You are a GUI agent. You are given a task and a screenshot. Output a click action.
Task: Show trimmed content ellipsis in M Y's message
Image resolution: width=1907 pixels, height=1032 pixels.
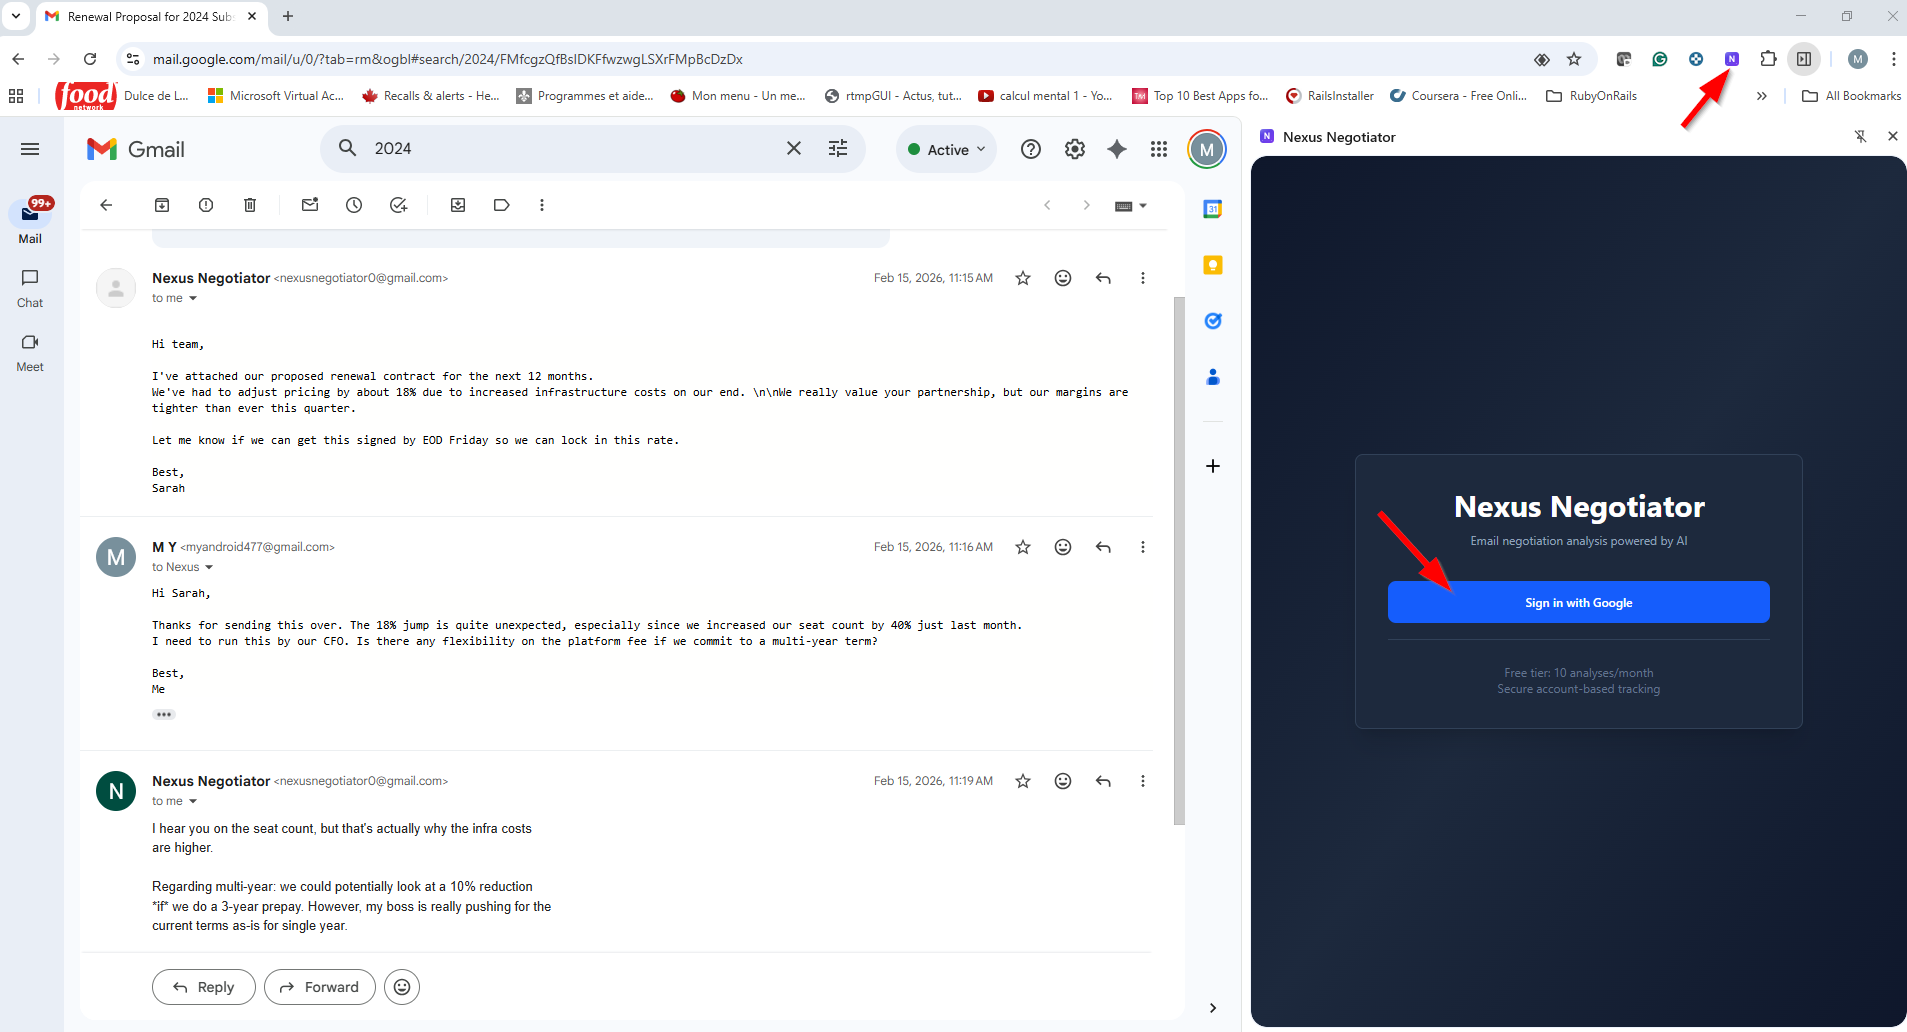point(164,715)
